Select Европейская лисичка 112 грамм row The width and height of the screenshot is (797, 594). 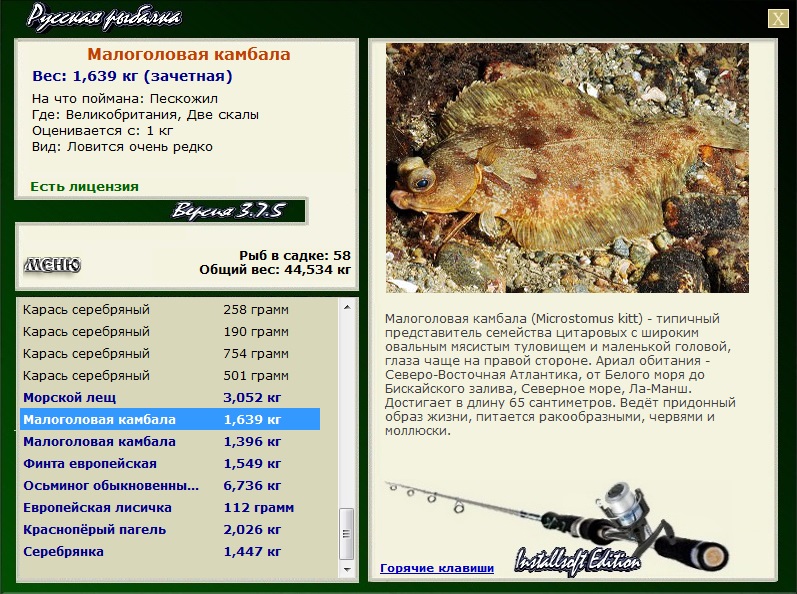170,508
